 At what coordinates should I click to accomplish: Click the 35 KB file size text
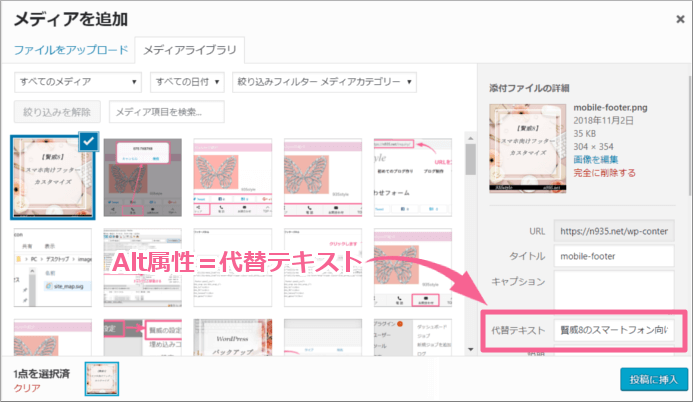[x=584, y=133]
